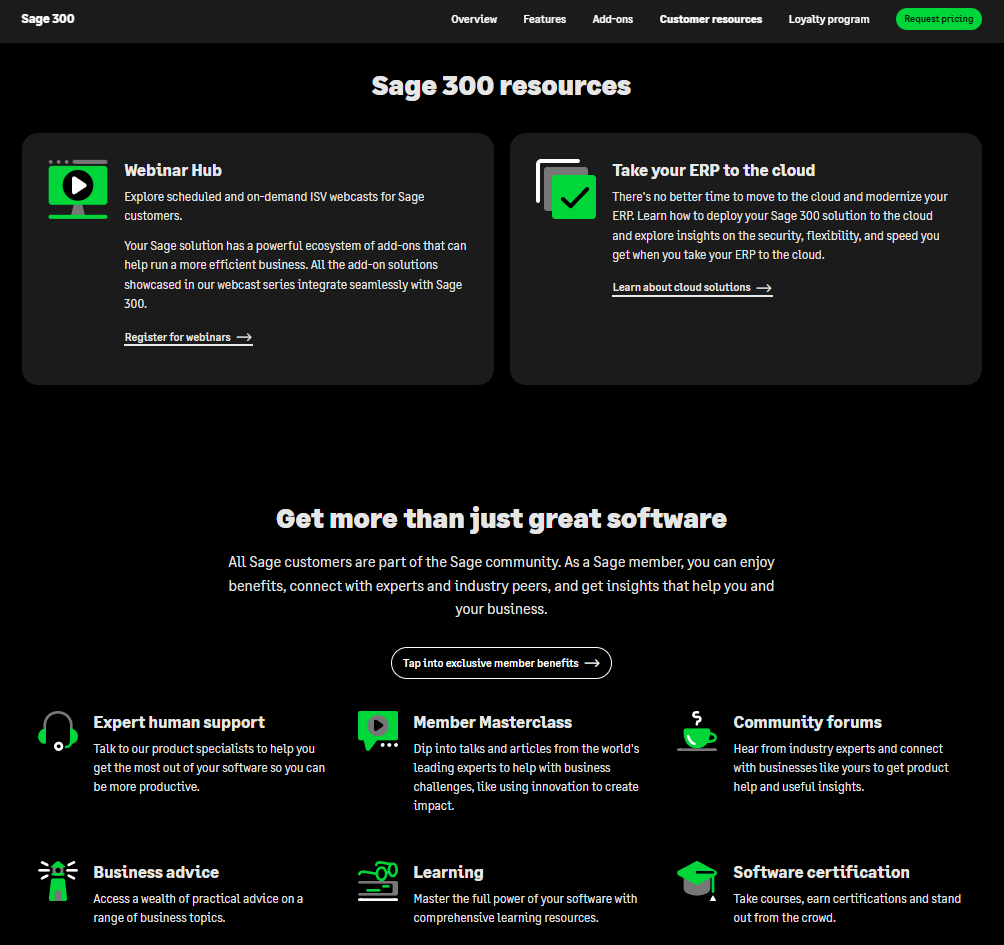Follow the Learn about cloud solutions link

click(692, 288)
